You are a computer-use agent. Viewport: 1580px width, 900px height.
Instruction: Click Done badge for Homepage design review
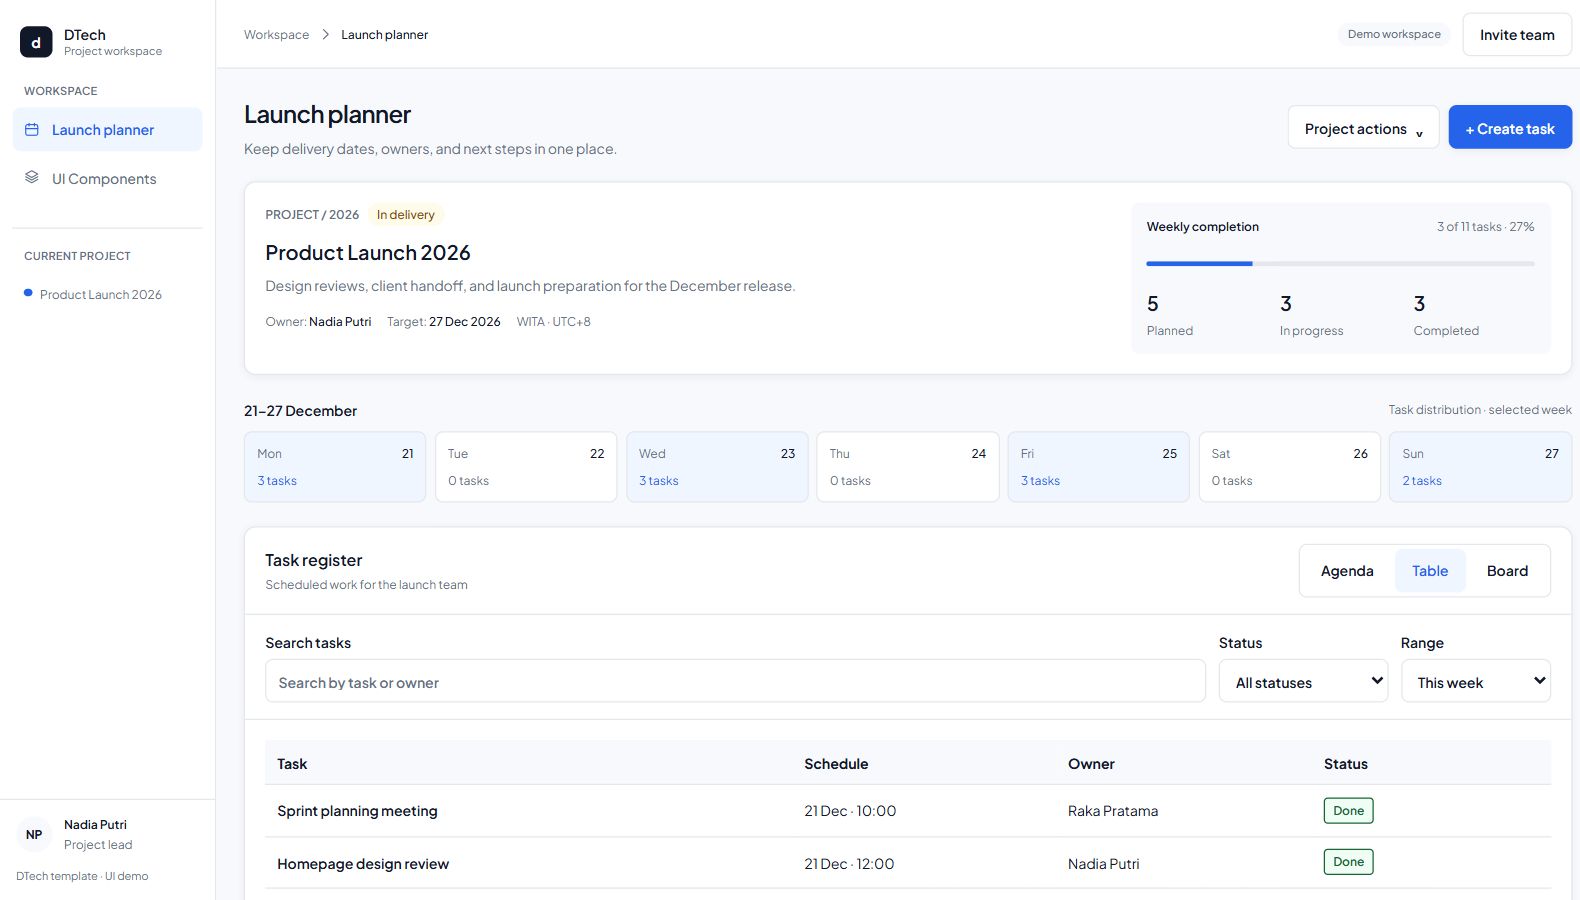pos(1348,862)
